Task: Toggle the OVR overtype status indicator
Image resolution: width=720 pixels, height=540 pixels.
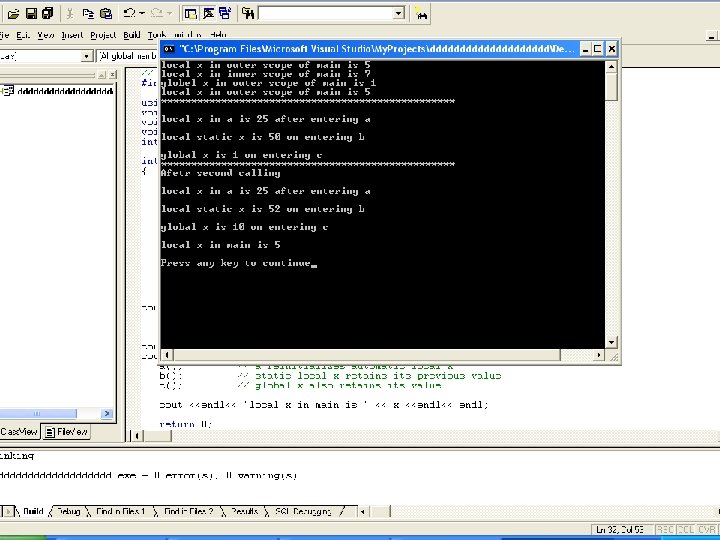Action: pyautogui.click(x=706, y=529)
